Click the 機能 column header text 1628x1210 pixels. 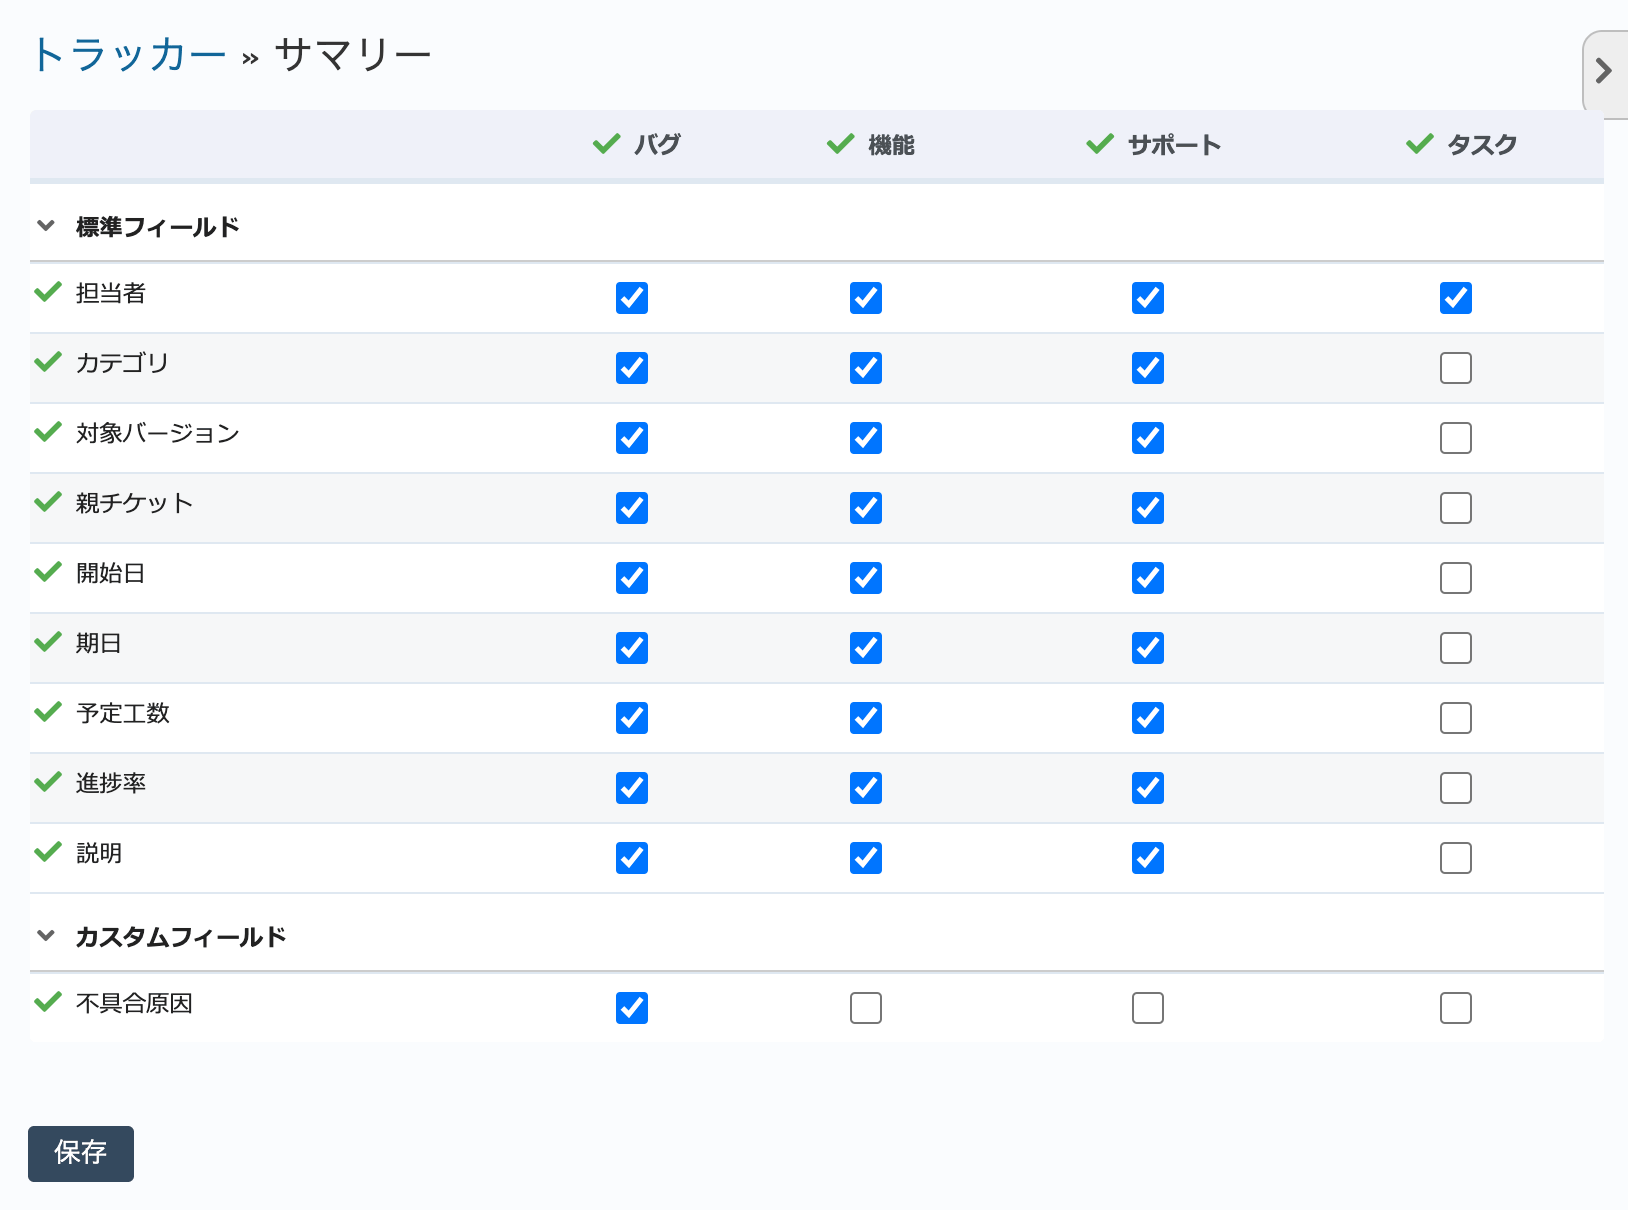(891, 145)
